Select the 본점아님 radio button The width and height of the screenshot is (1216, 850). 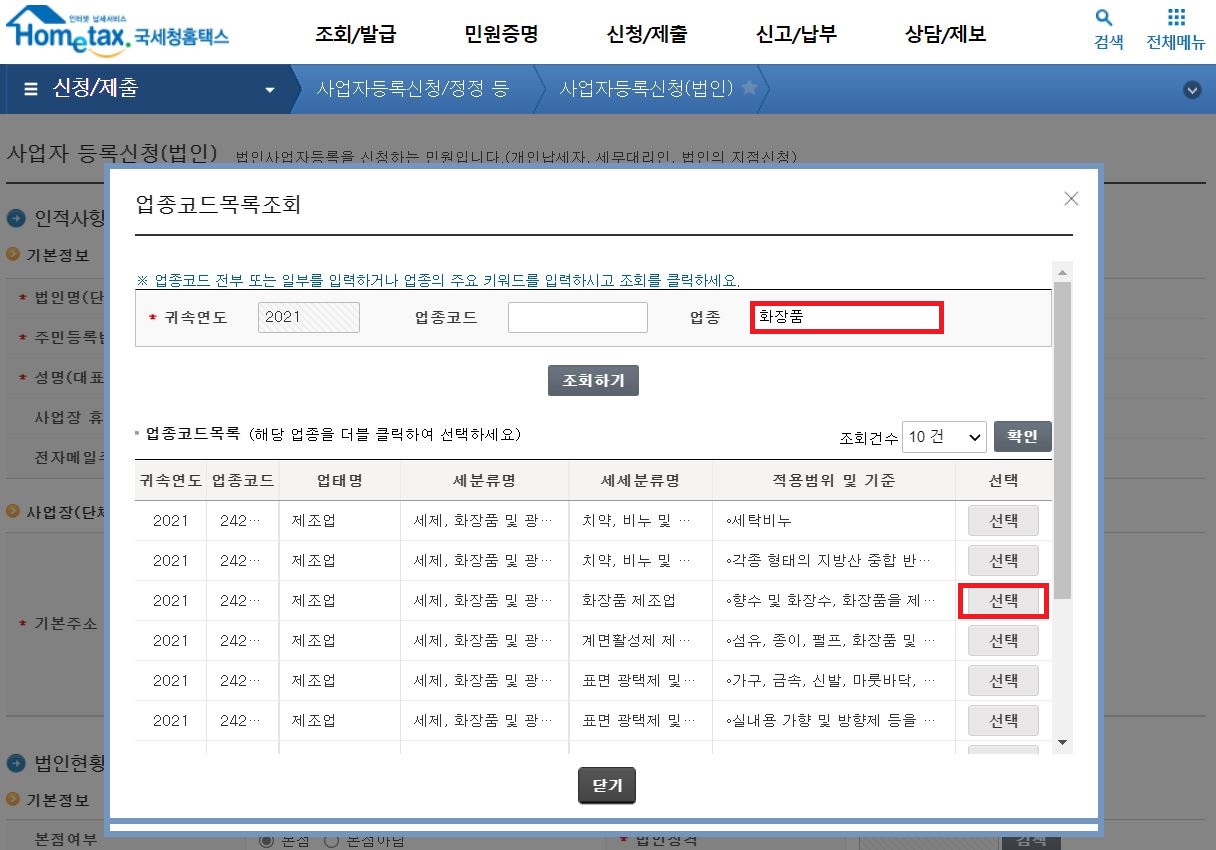tap(332, 840)
